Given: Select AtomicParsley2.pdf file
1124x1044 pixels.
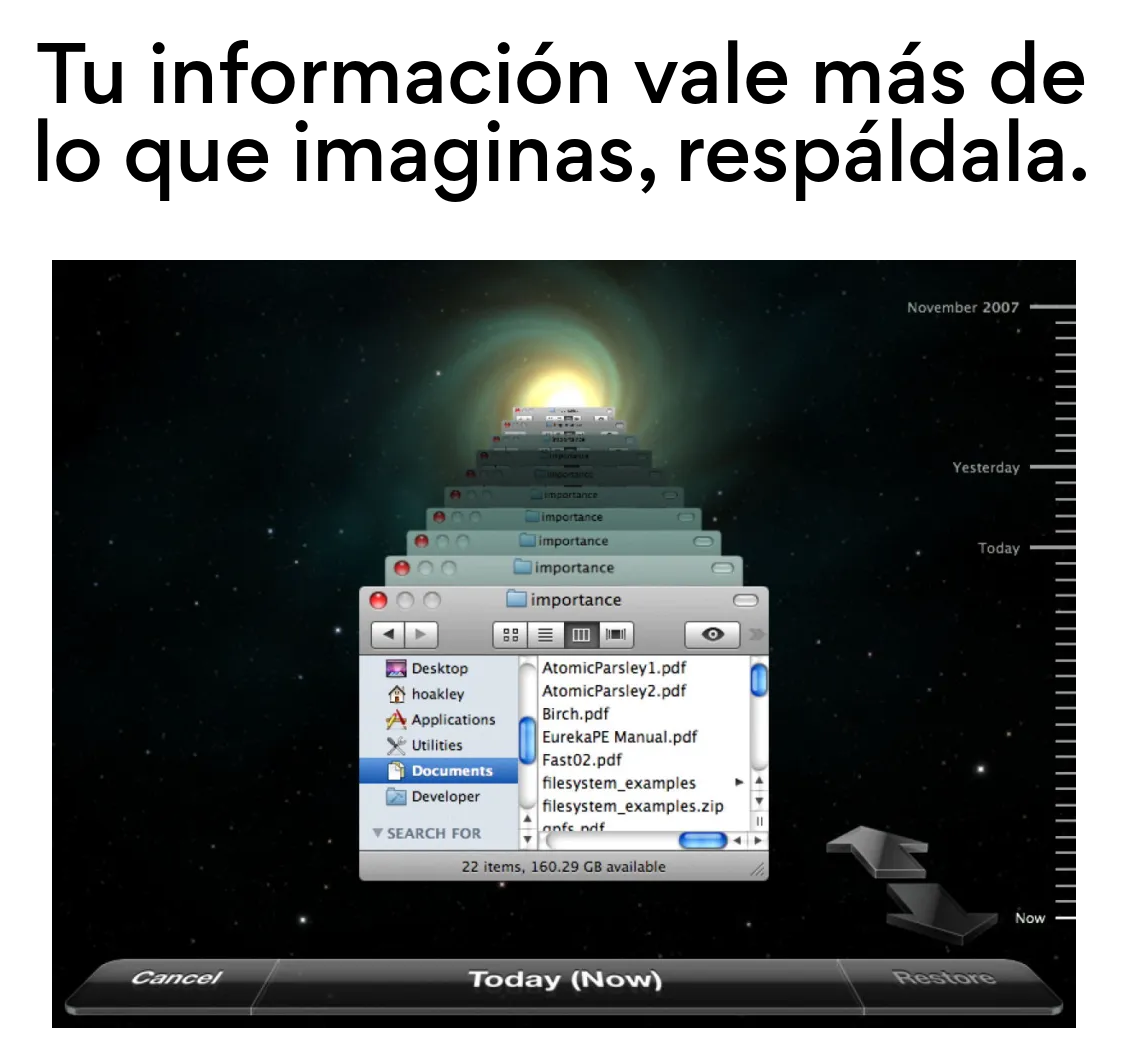Looking at the screenshot, I should click(x=614, y=691).
